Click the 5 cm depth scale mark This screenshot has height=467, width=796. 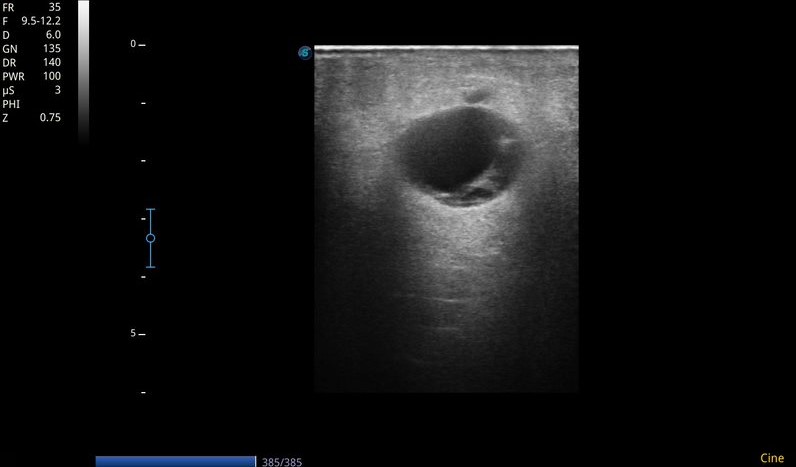pyautogui.click(x=138, y=334)
